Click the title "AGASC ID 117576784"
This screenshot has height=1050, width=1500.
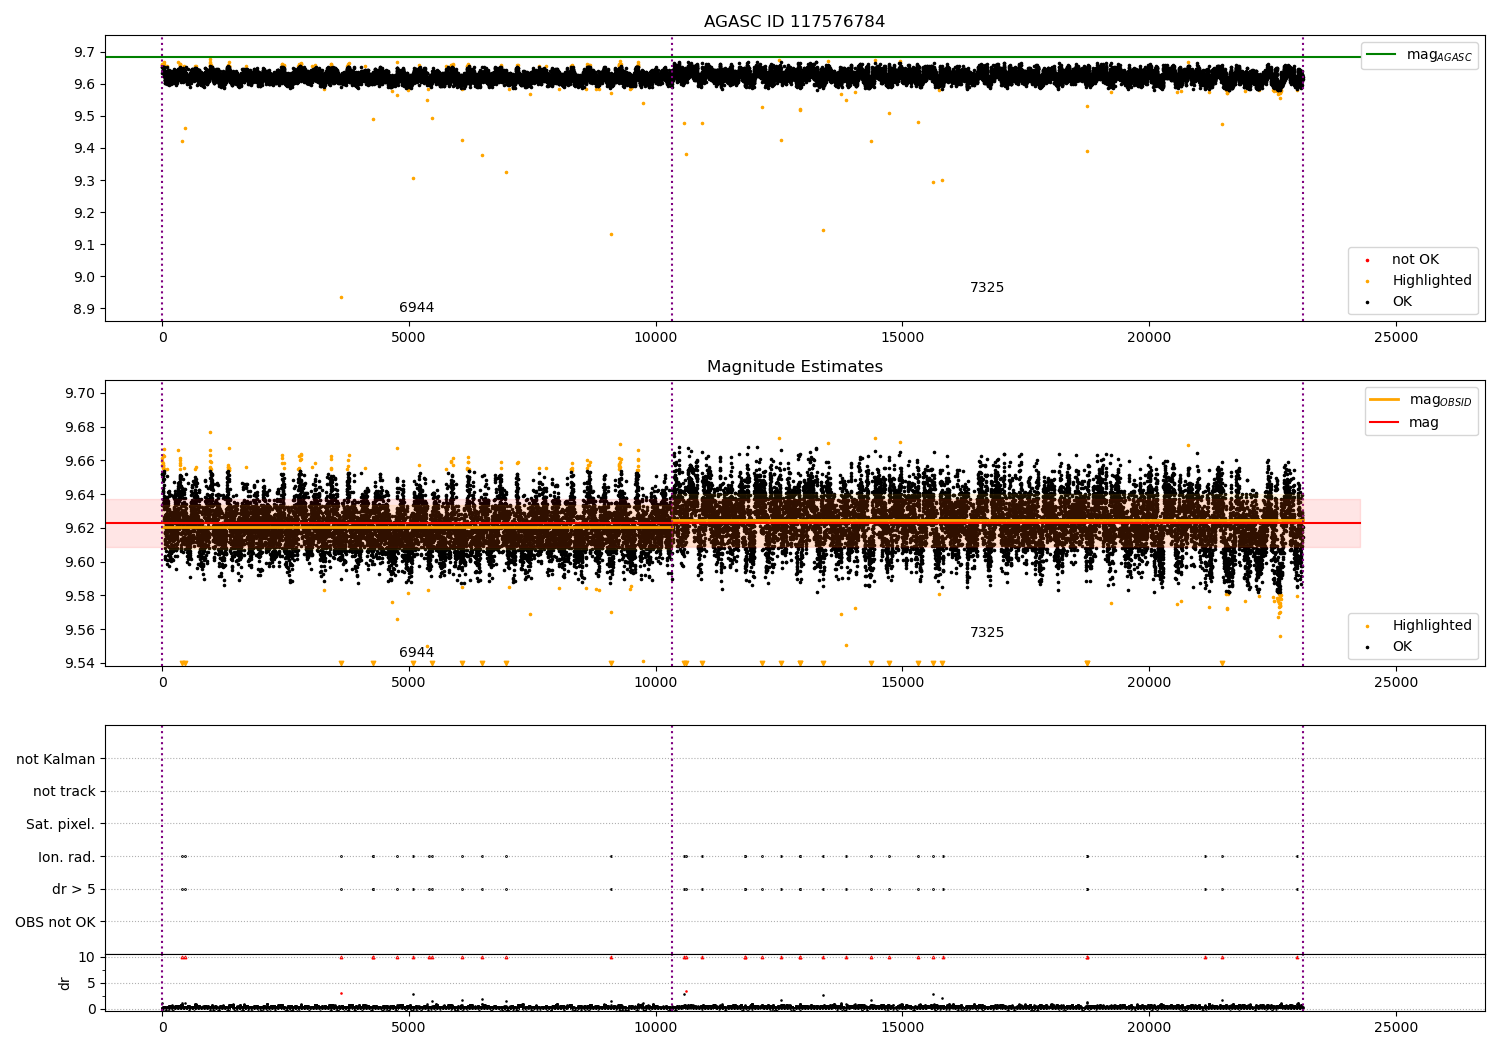[x=794, y=22]
